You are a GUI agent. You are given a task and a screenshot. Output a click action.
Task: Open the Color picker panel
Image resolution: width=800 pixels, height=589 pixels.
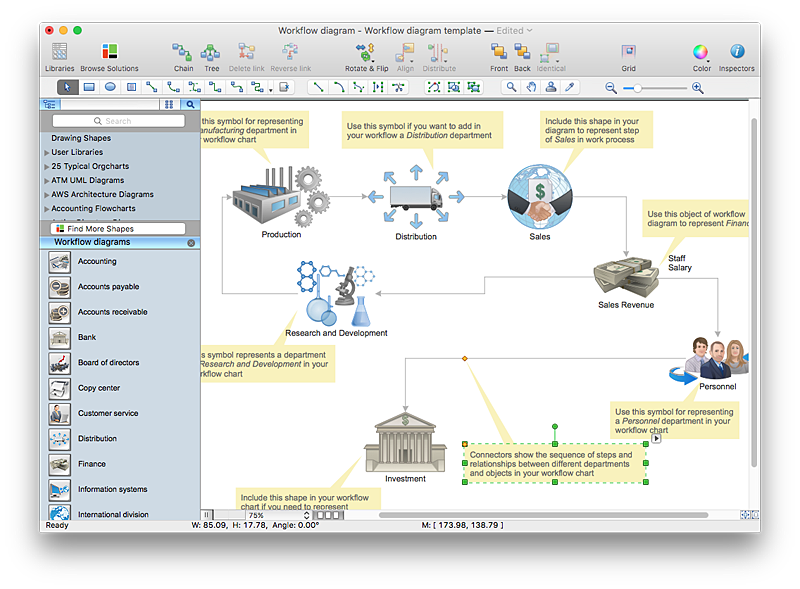(701, 53)
